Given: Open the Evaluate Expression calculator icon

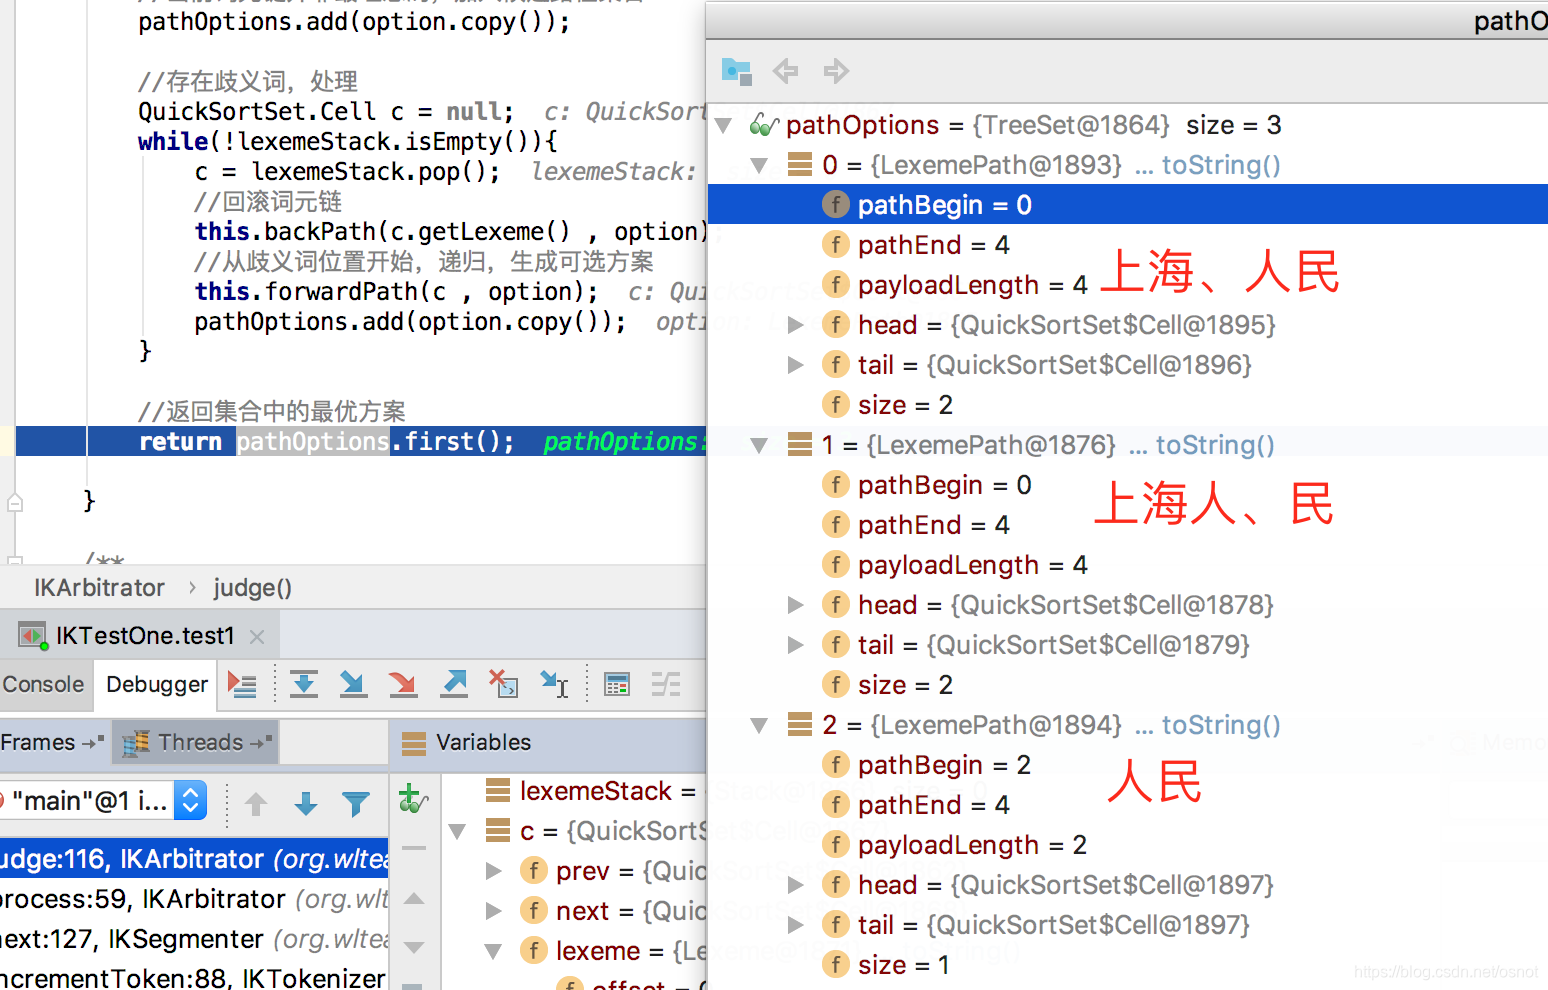Looking at the screenshot, I should [x=617, y=684].
